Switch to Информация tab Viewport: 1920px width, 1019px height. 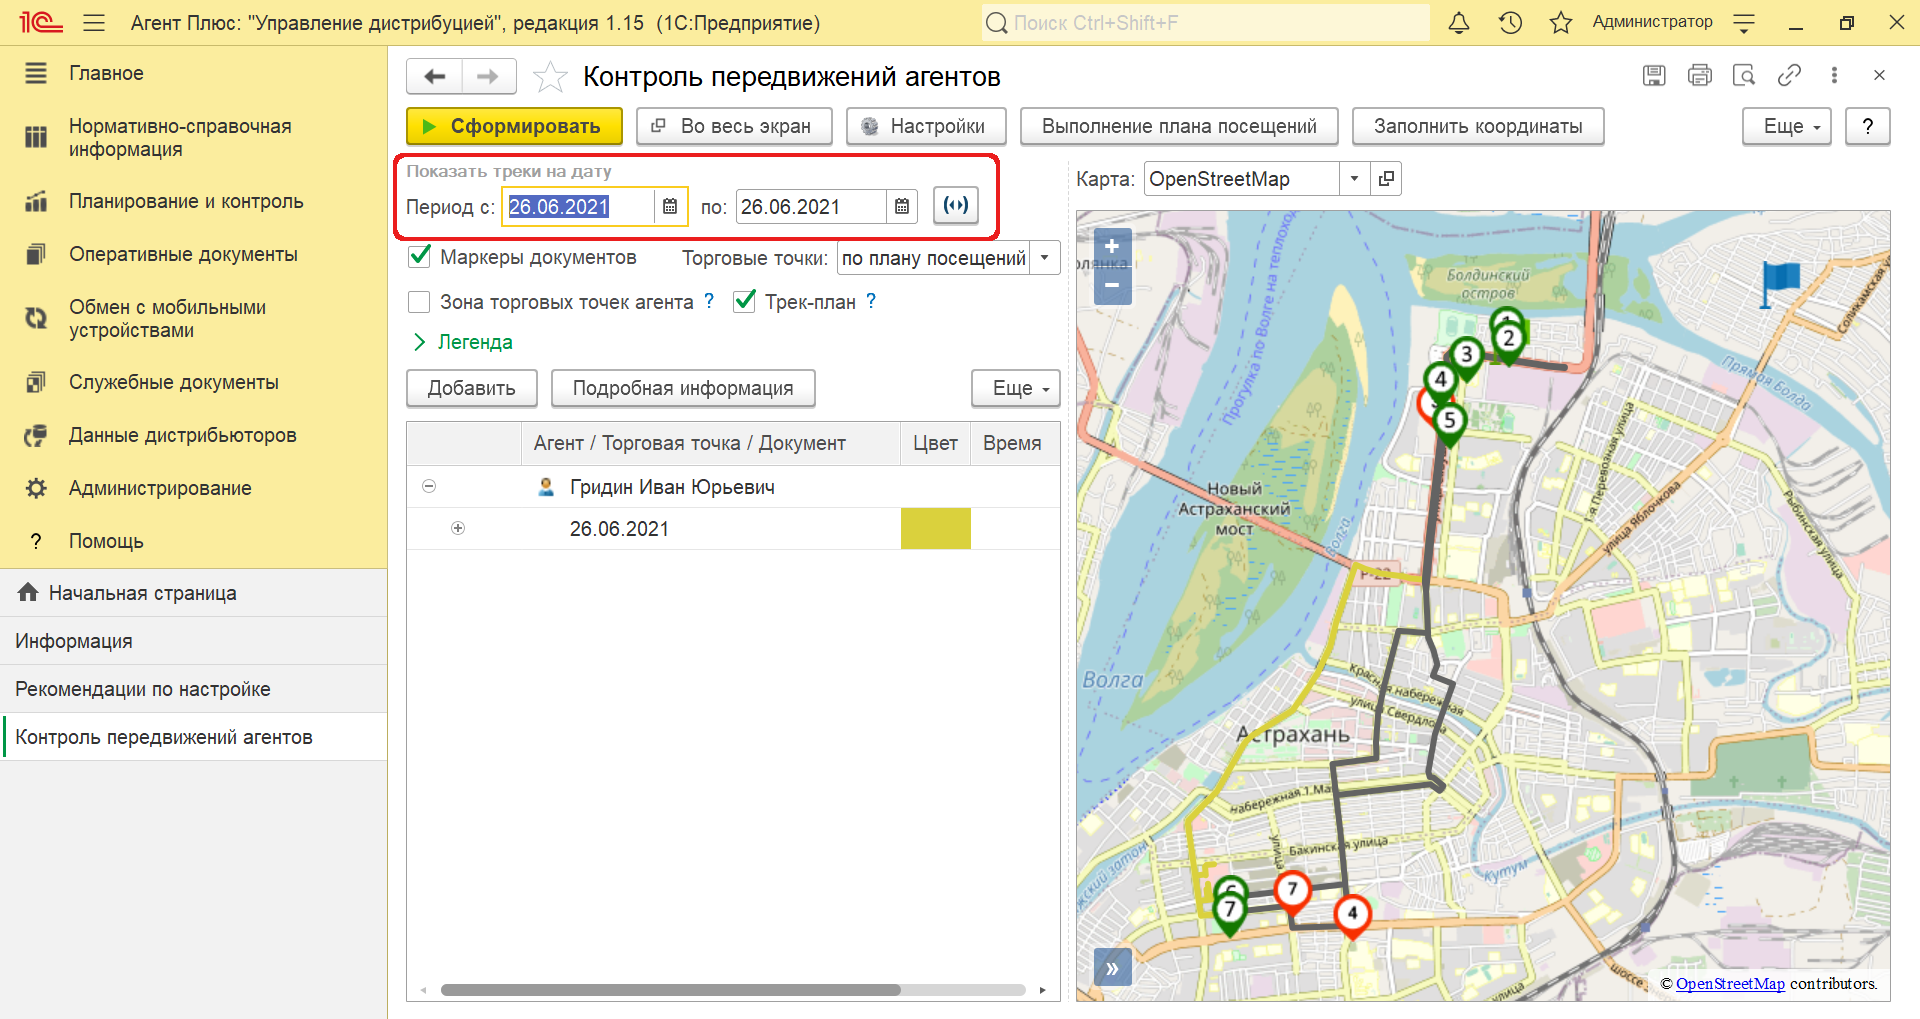pos(194,641)
